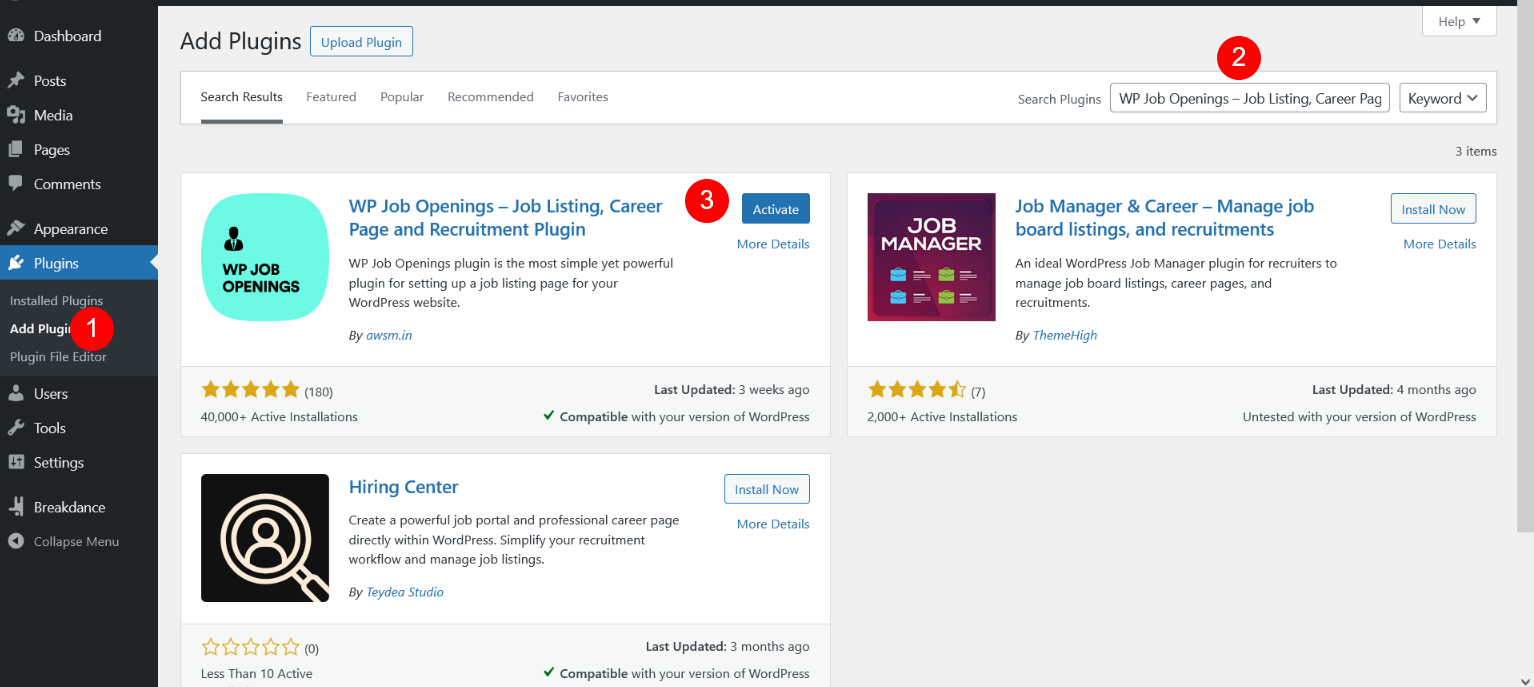Image resolution: width=1534 pixels, height=687 pixels.
Task: Click the '3 items' count text
Action: 1476,151
